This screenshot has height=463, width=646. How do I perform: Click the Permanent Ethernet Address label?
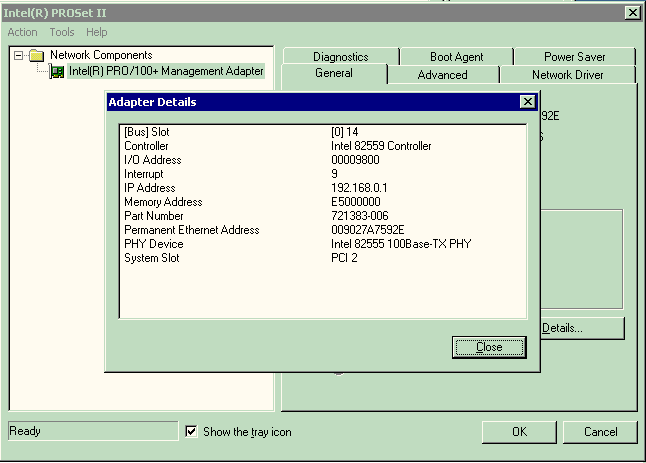click(192, 230)
